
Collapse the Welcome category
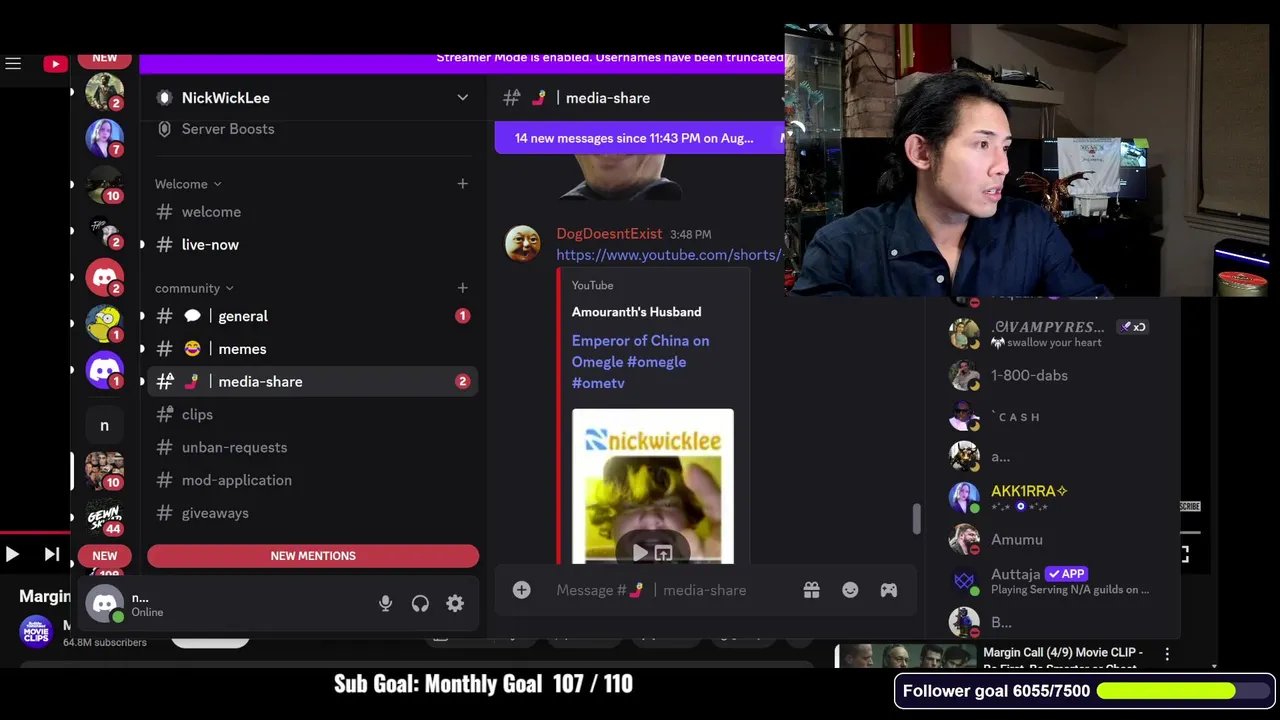[x=188, y=184]
